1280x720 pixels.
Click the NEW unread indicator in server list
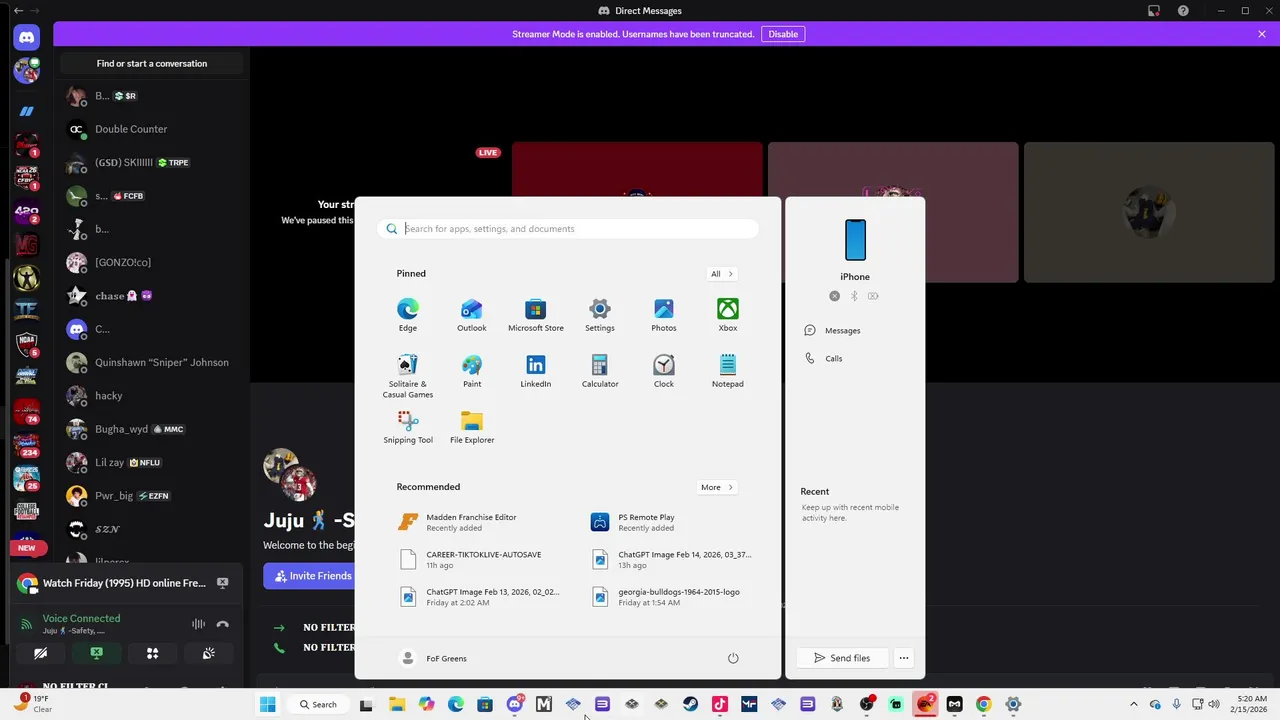pos(27,548)
